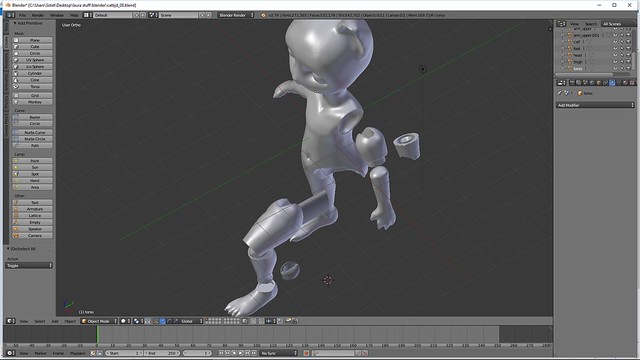Add a Nurbs Curve

click(x=32, y=132)
